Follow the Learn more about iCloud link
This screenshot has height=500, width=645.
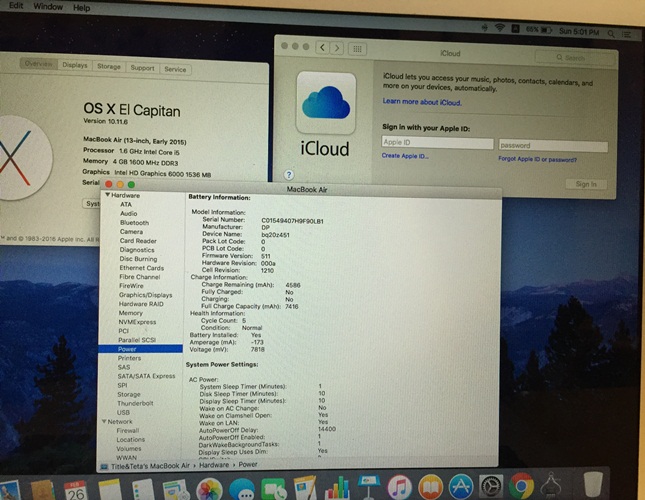coord(422,102)
